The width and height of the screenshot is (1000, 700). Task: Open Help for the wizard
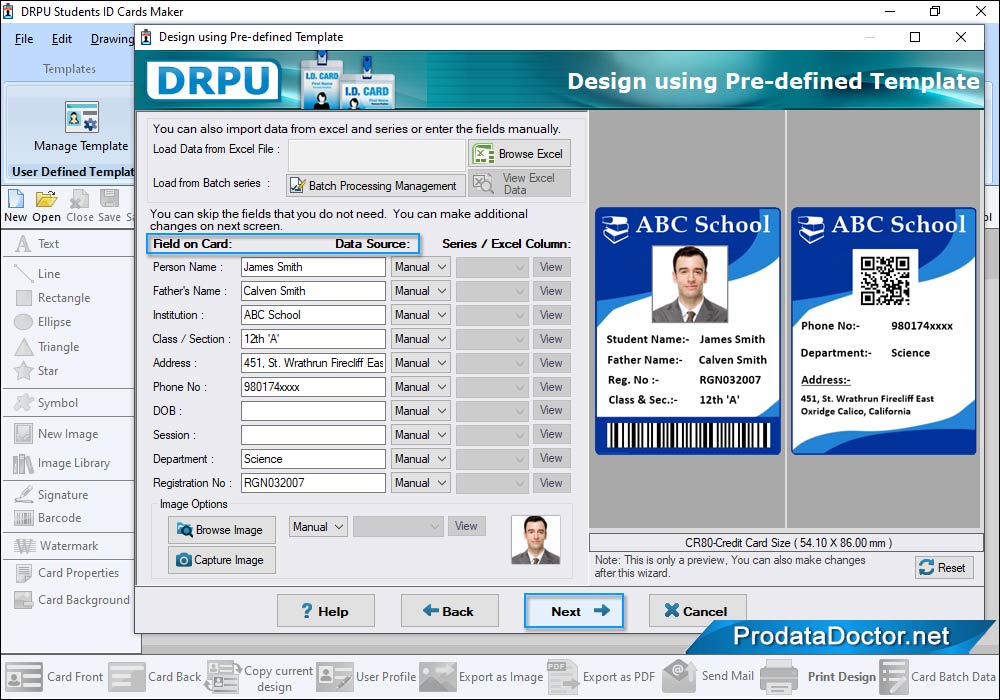click(326, 611)
